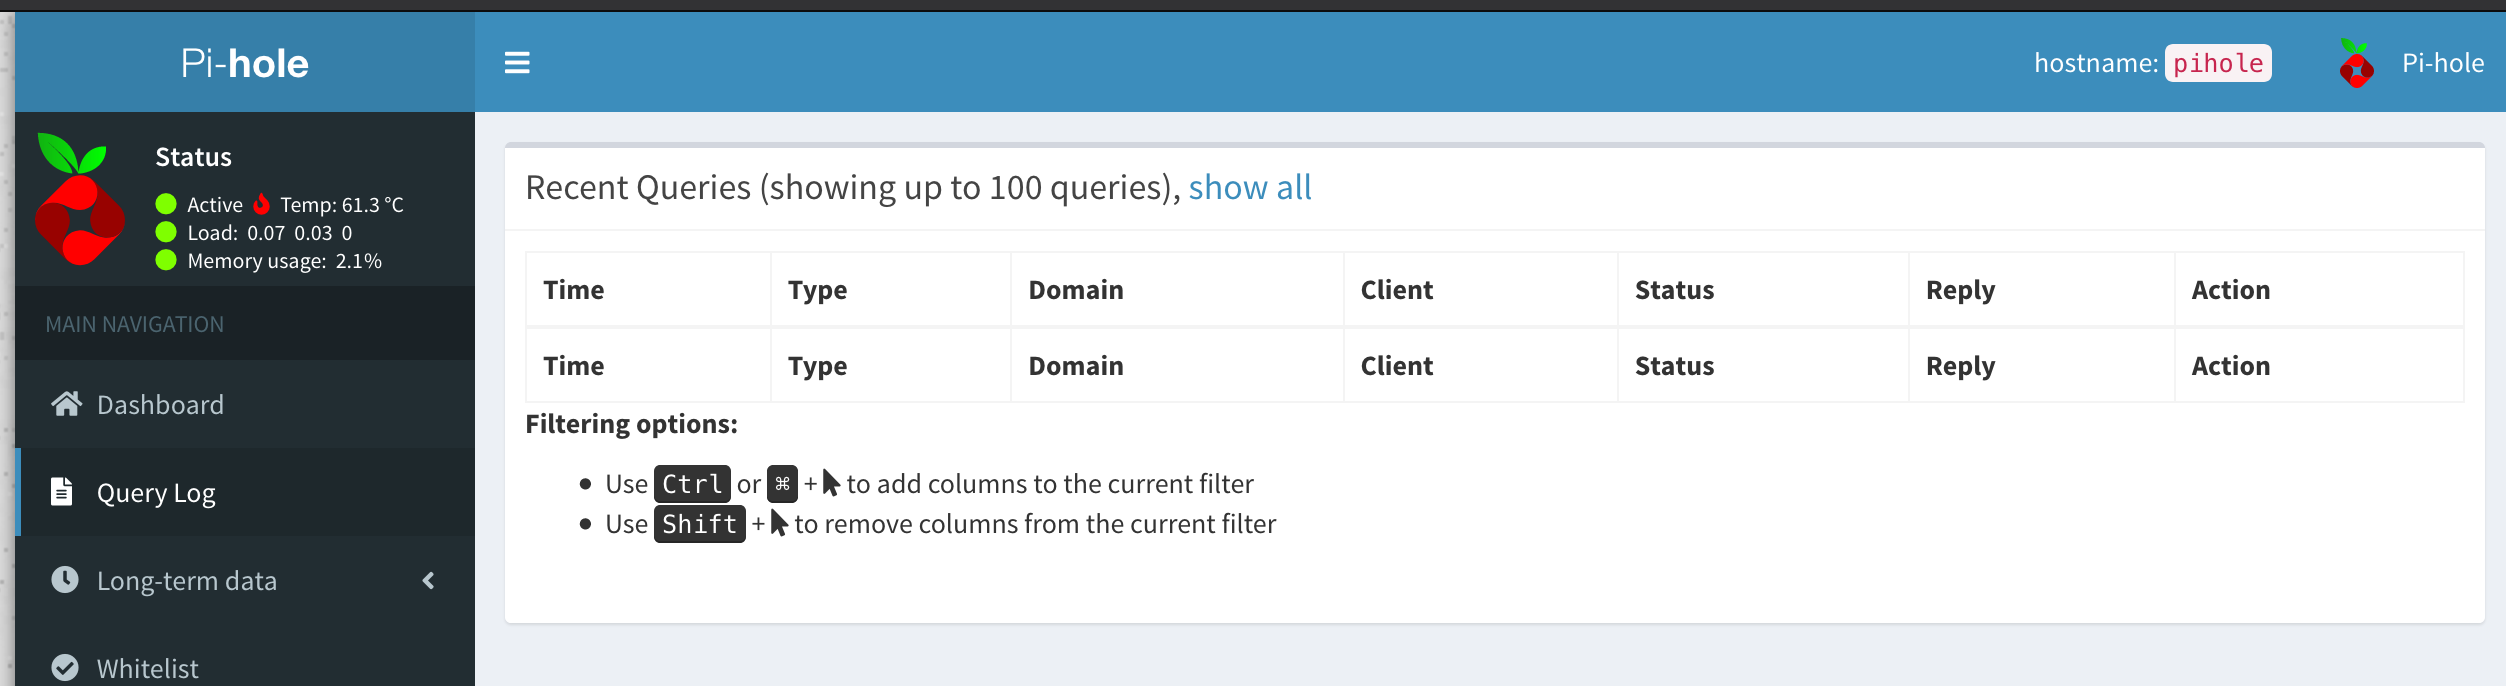Click the Command key symbol badge
The height and width of the screenshot is (686, 2506).
pos(782,484)
